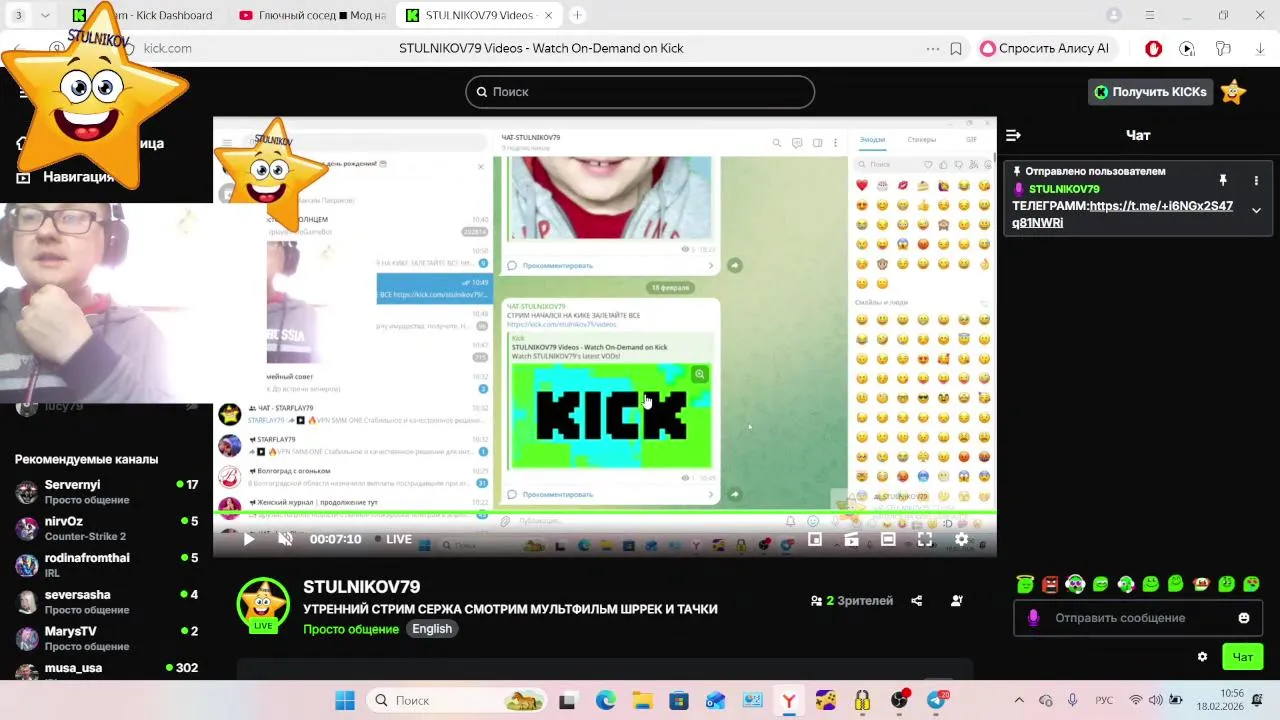Select the STULNIKOV79 Videos tab

point(480,15)
